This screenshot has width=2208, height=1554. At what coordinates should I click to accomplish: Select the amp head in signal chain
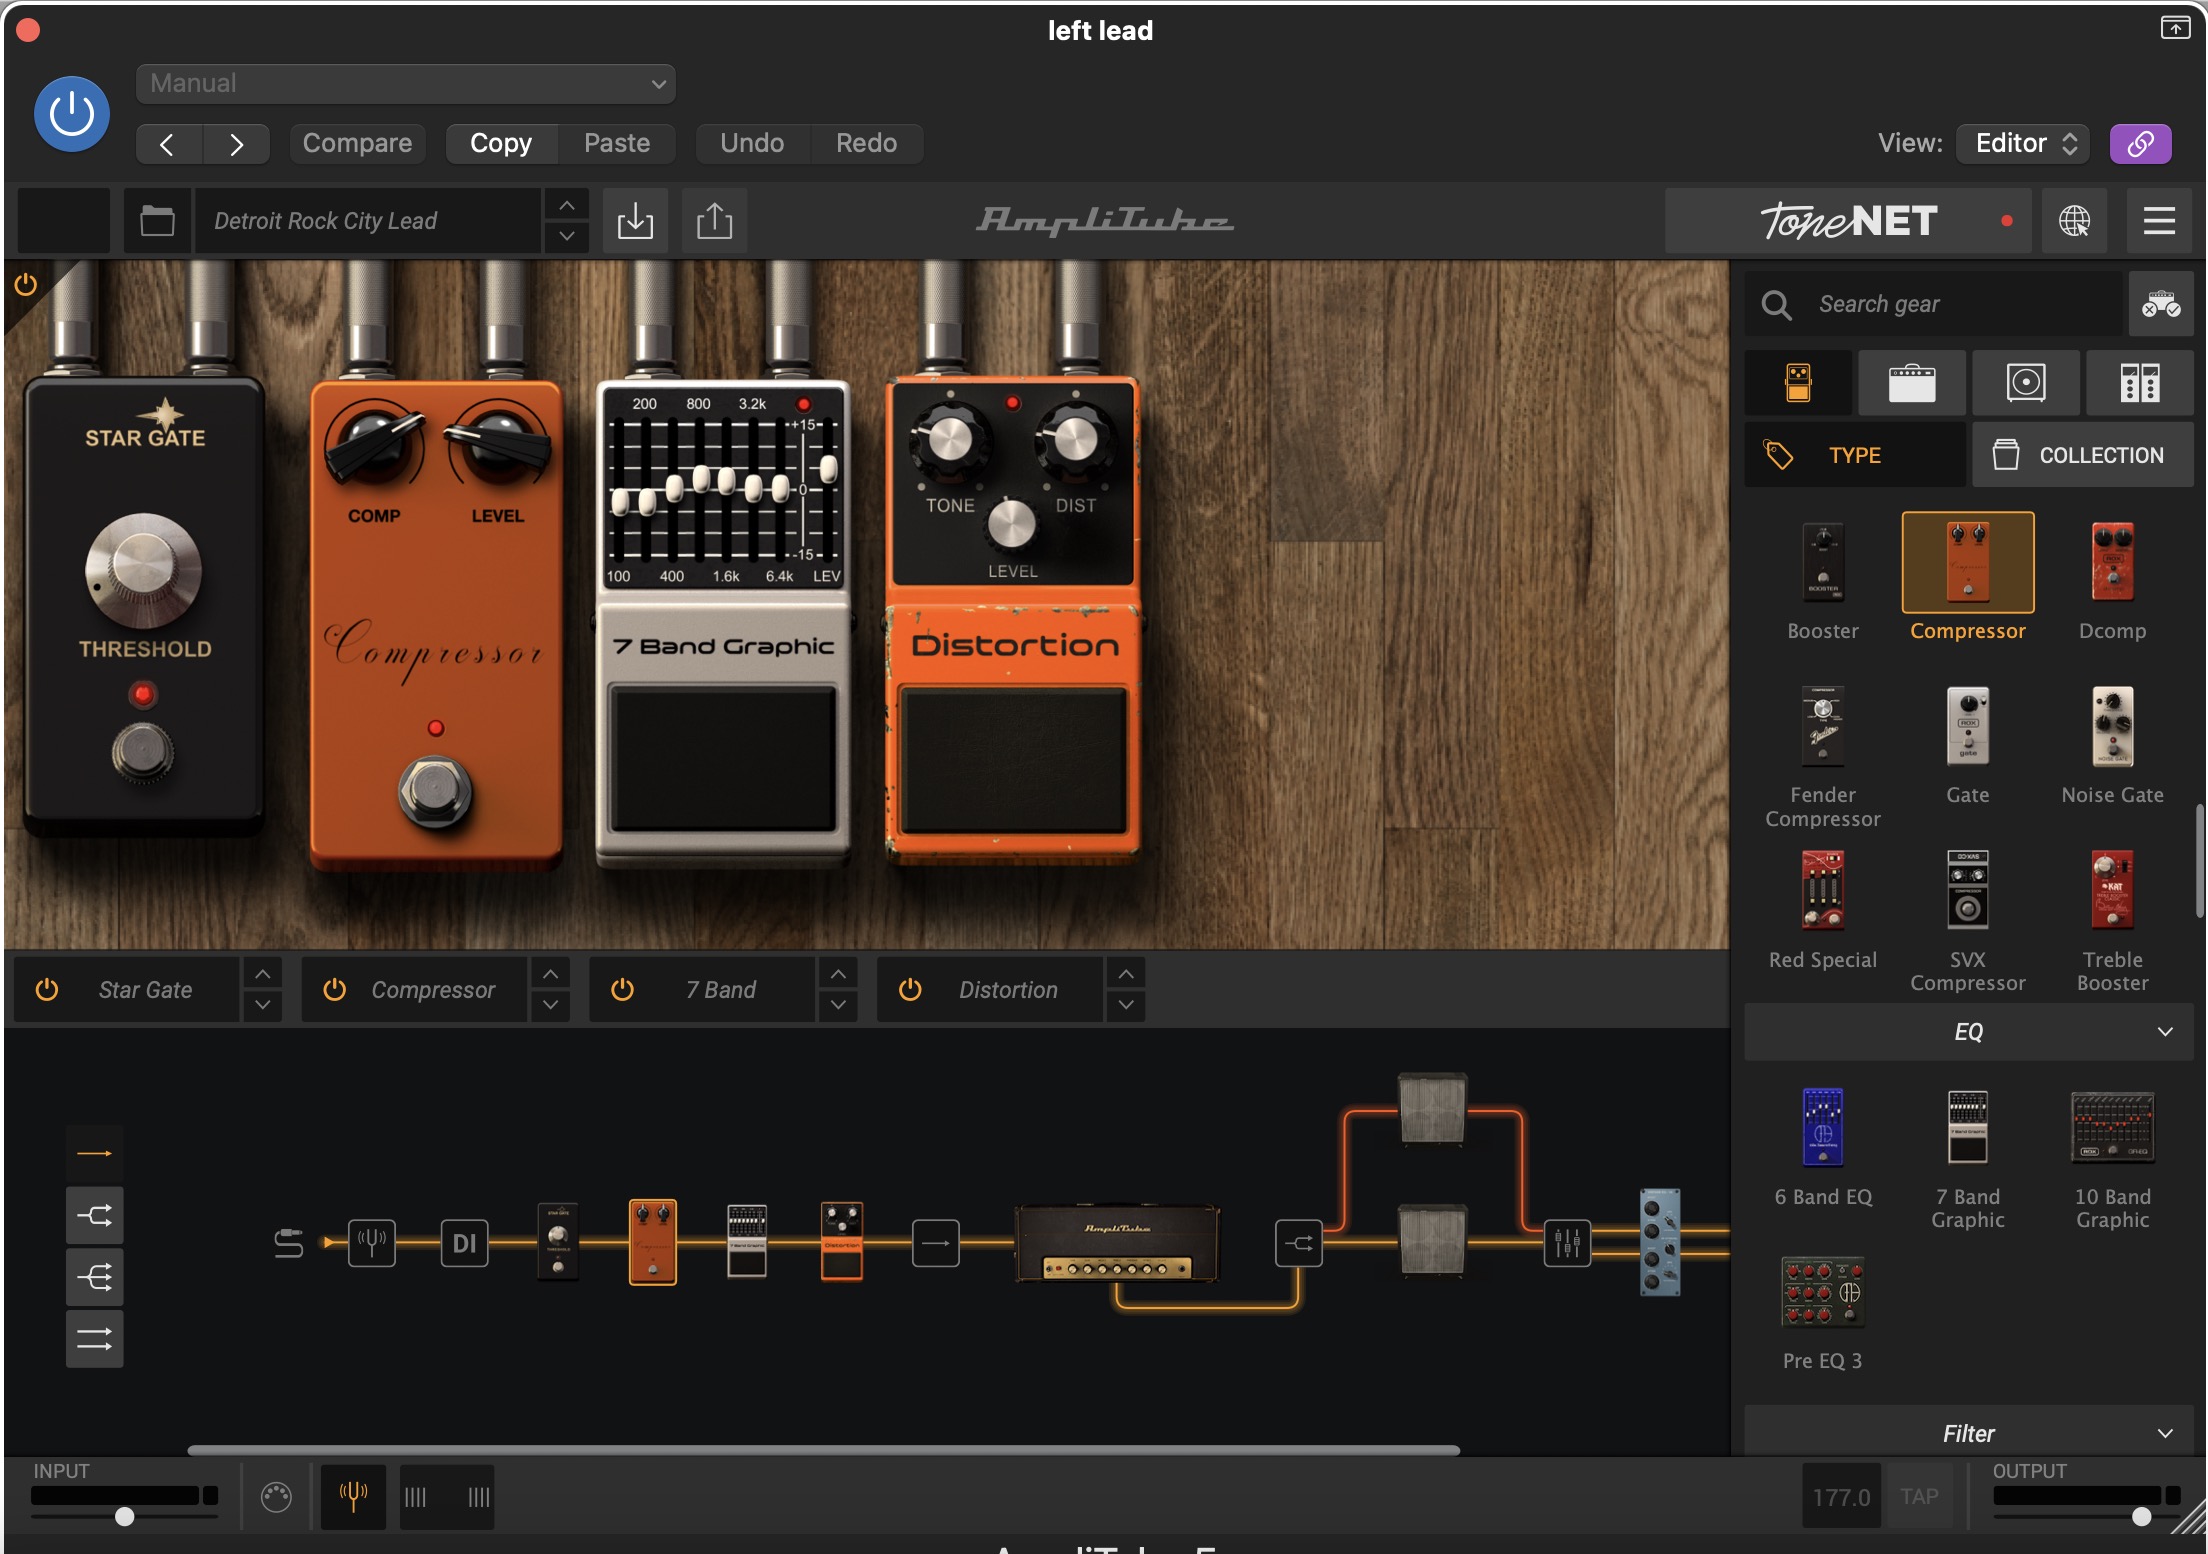[1117, 1244]
